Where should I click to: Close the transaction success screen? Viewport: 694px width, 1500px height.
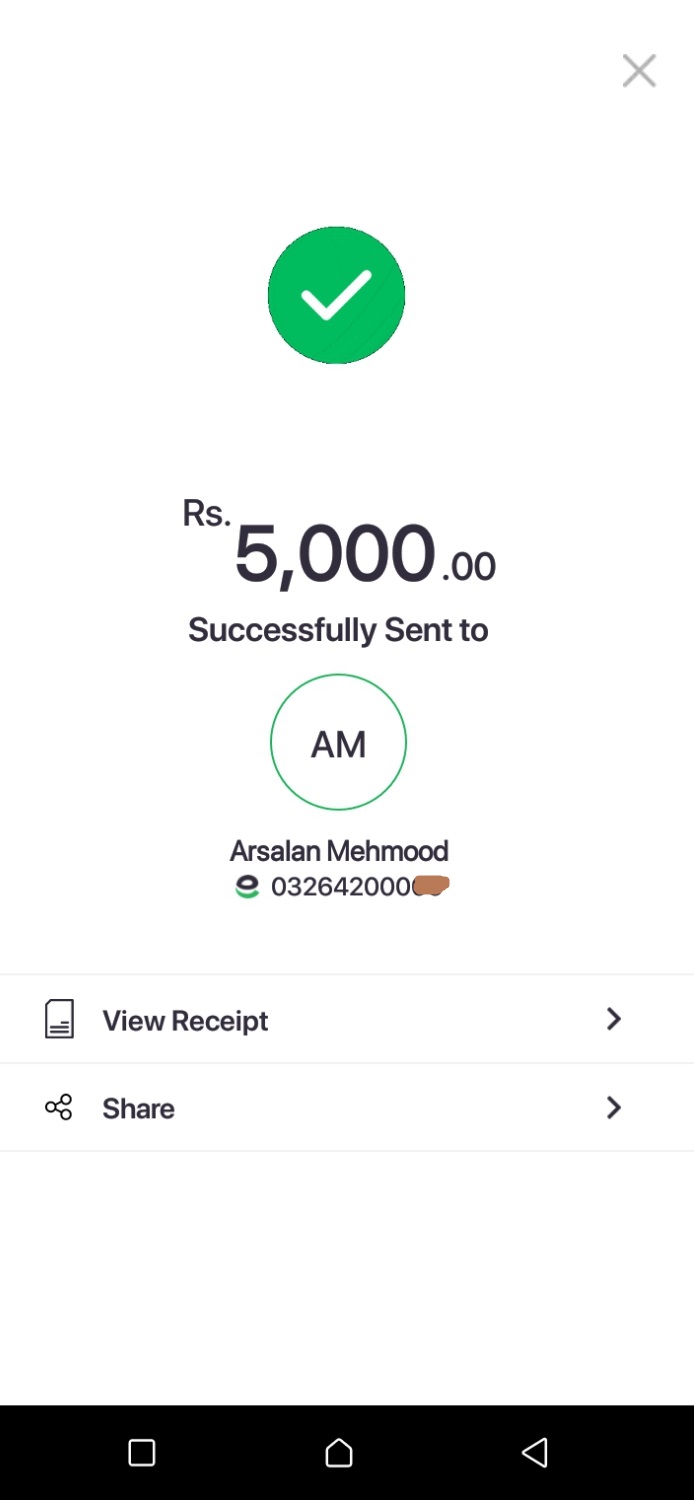point(639,71)
